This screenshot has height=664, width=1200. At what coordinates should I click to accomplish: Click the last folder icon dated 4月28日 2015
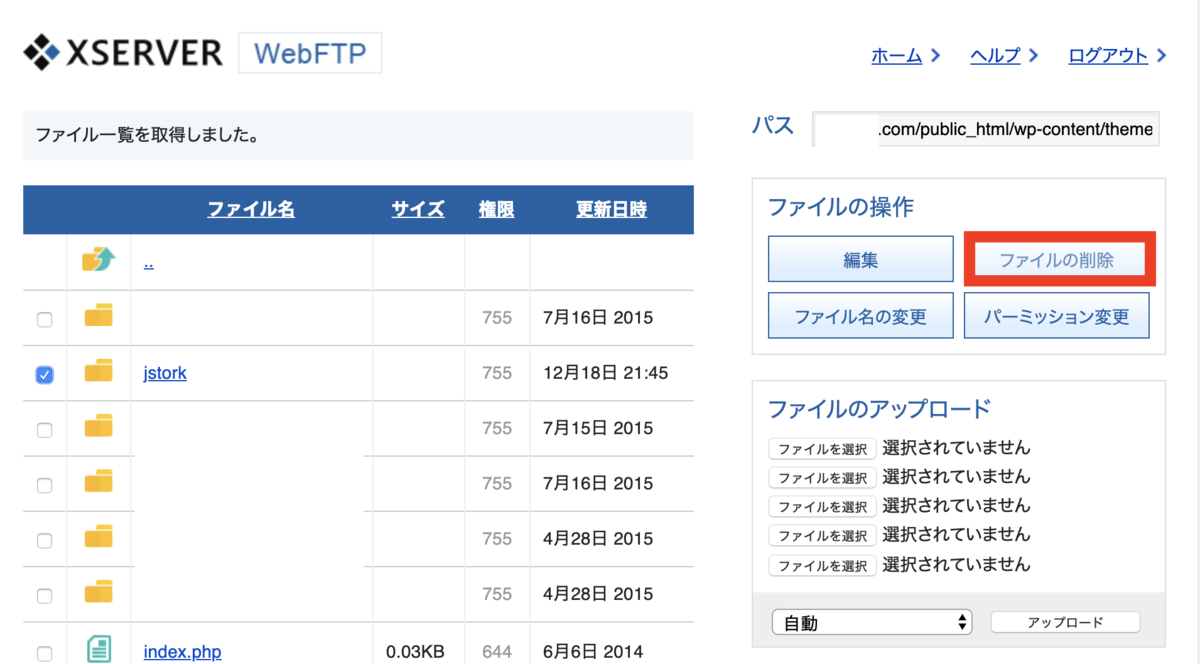click(x=98, y=592)
